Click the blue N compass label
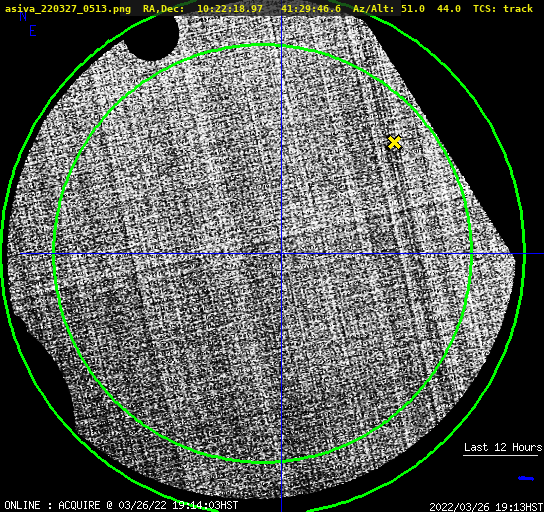 point(23,16)
